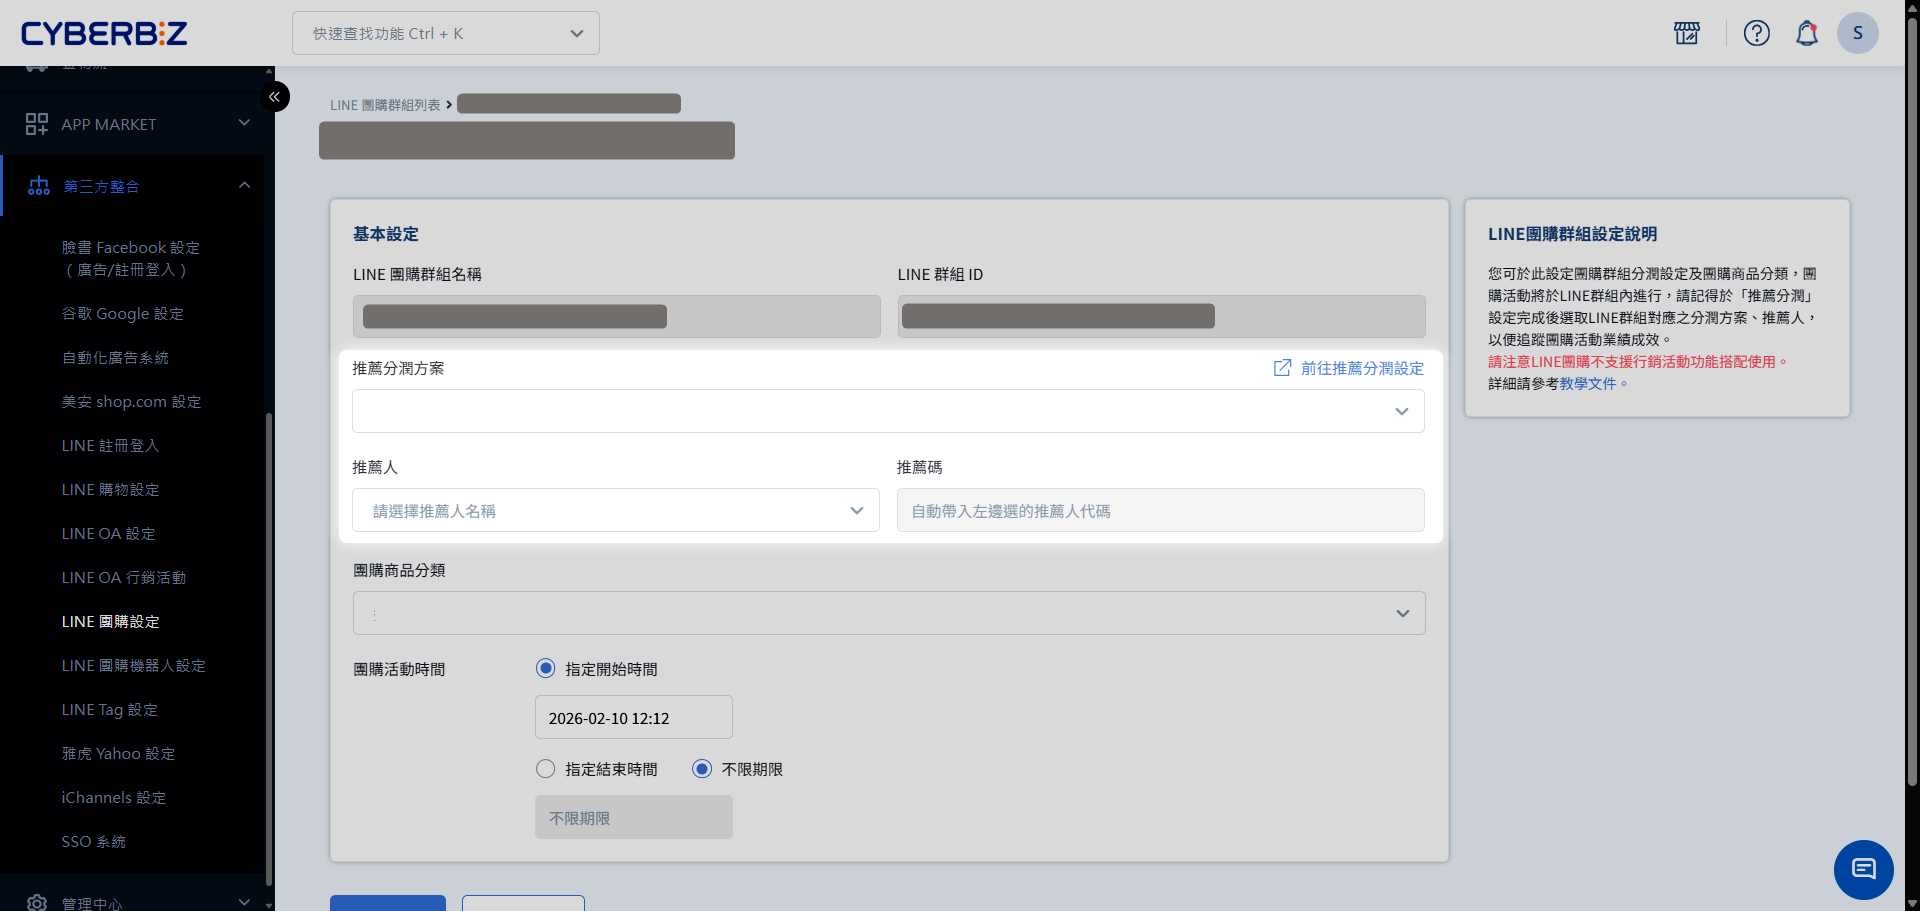Click the sidebar vertical scrollbar

click(269, 650)
